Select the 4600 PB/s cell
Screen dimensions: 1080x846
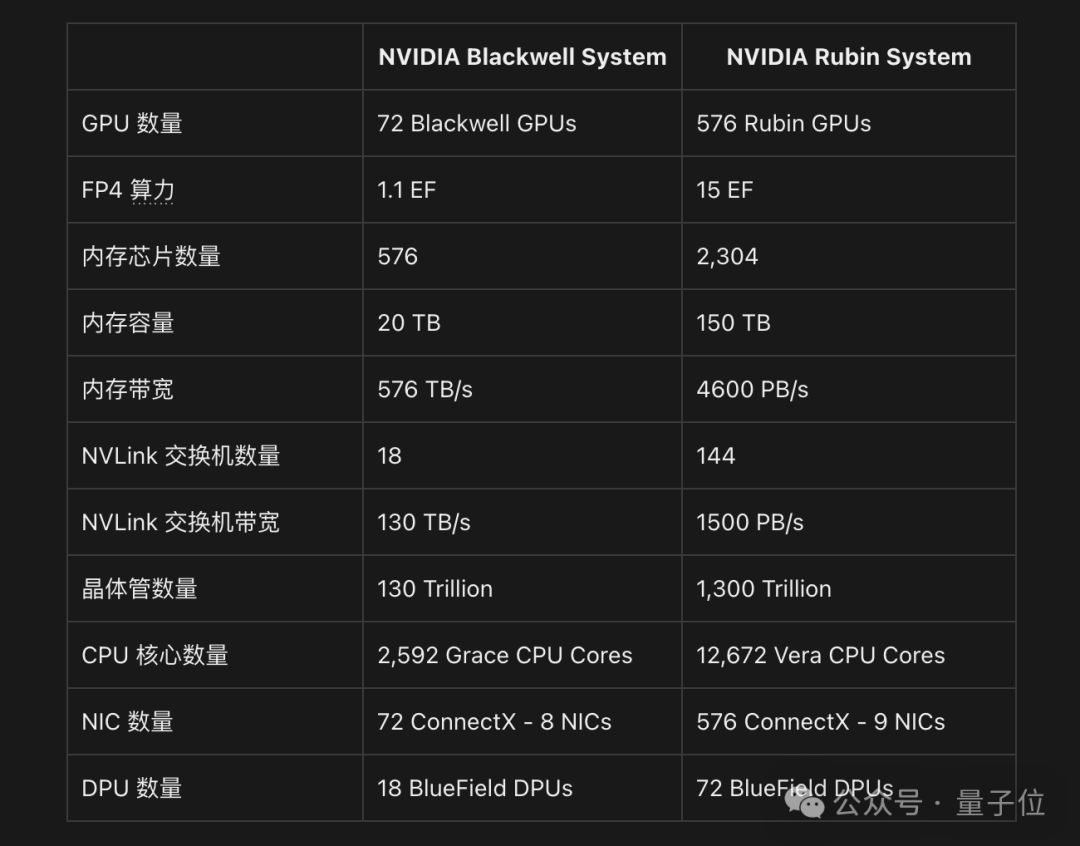(x=752, y=389)
